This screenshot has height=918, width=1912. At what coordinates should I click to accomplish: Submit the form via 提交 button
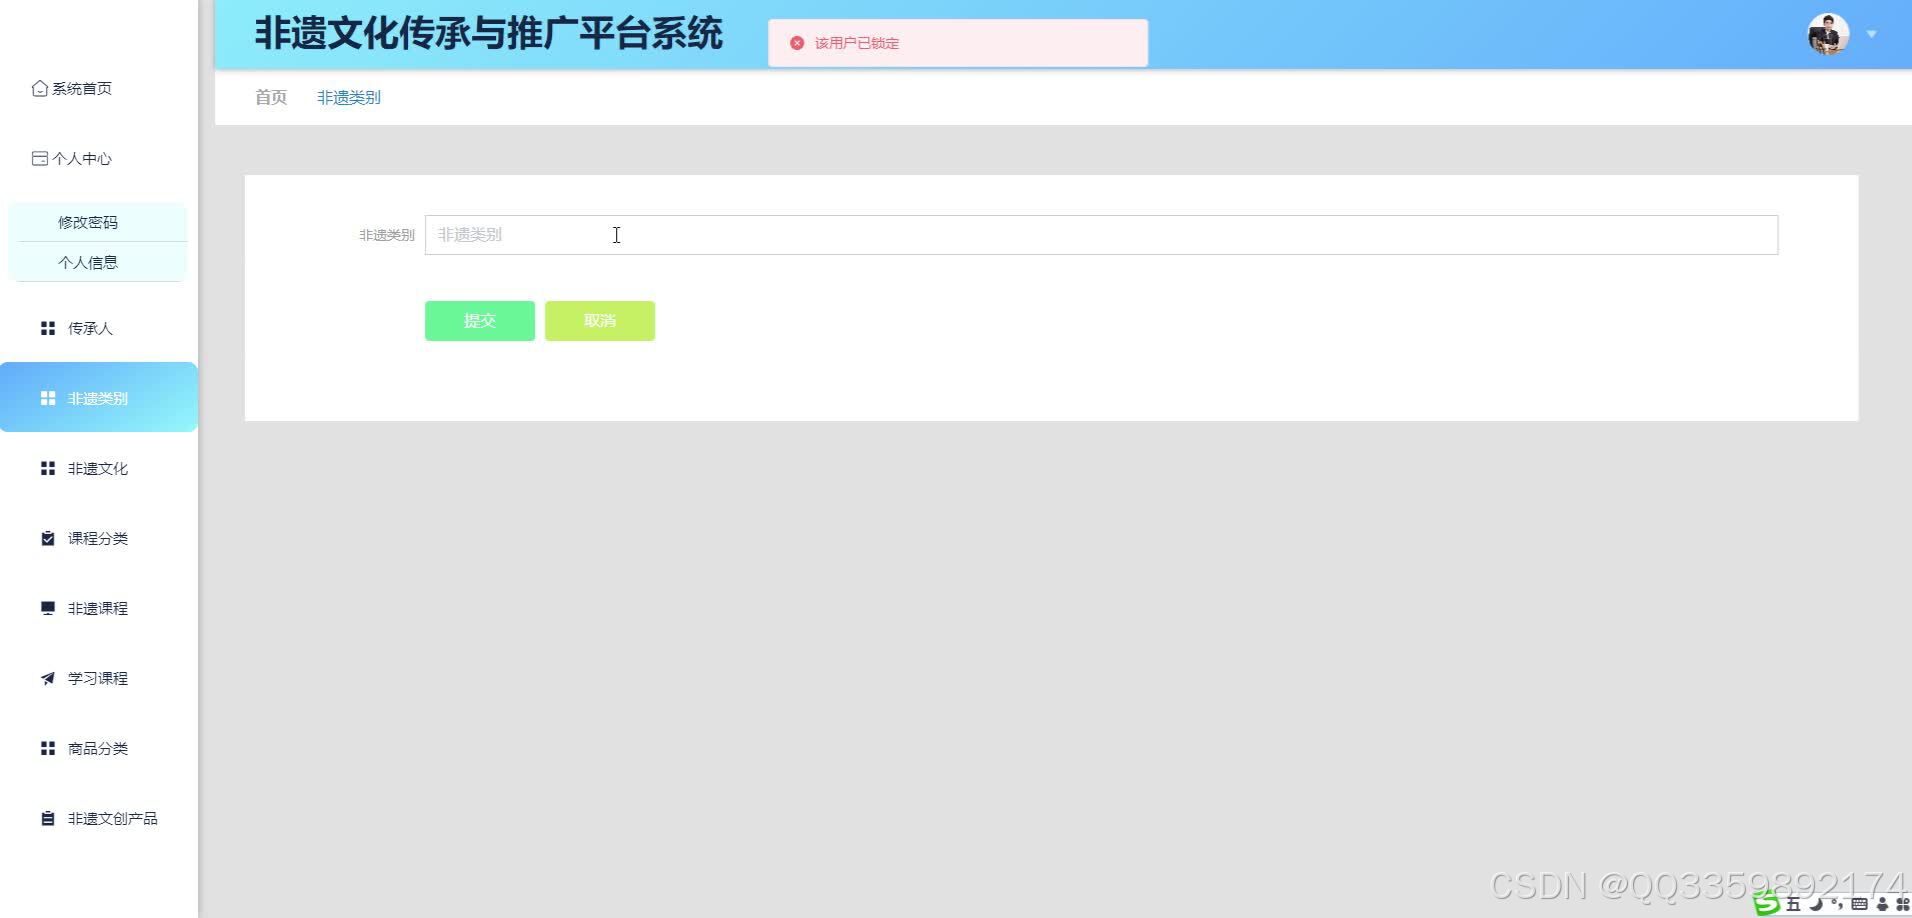[479, 320]
